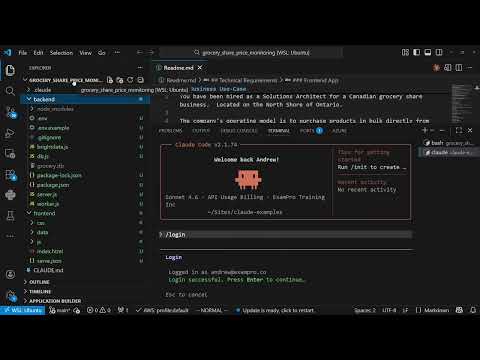Switch to the Ports panel tab
The width and height of the screenshot is (480, 360).
coord(311,131)
